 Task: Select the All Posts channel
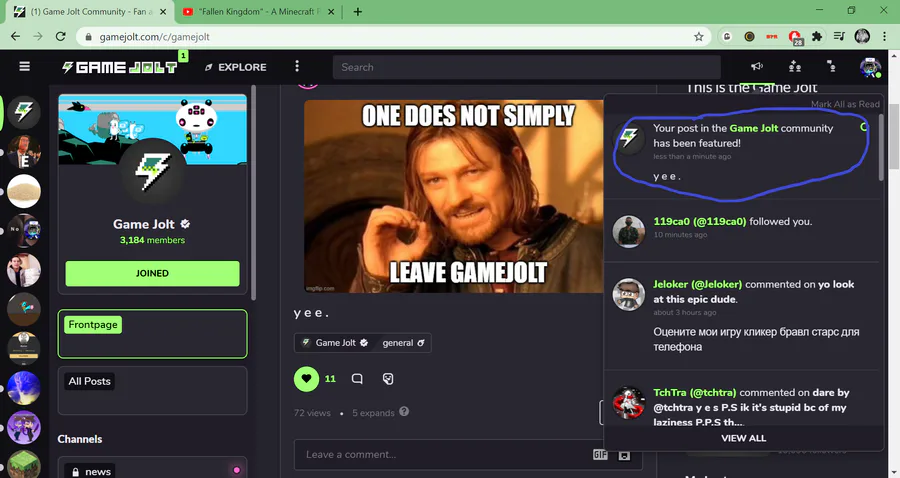click(x=152, y=390)
